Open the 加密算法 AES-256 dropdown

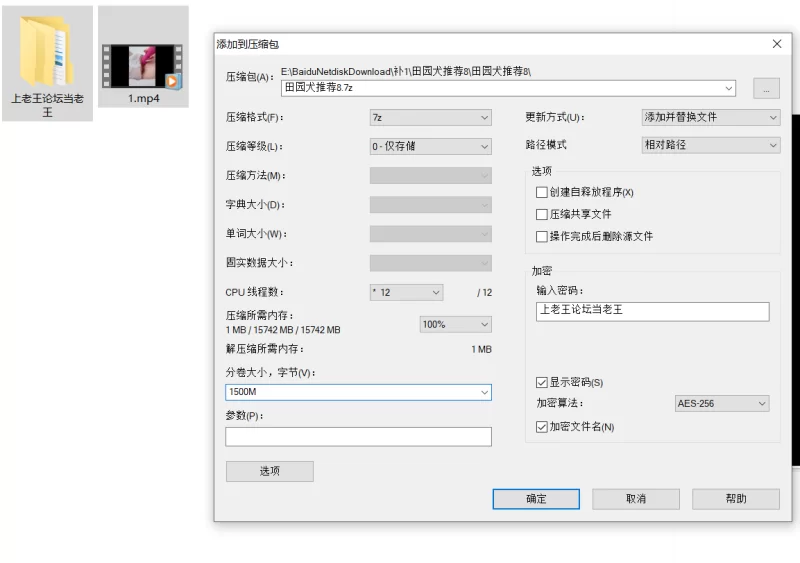tap(721, 404)
